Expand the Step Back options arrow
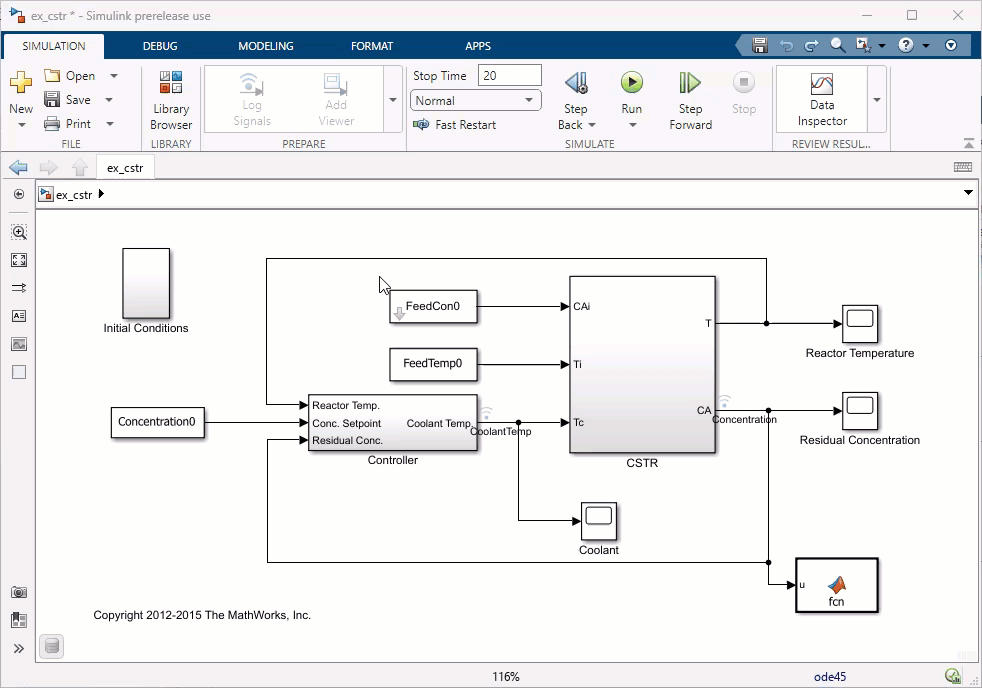This screenshot has height=688, width=982. click(x=592, y=125)
